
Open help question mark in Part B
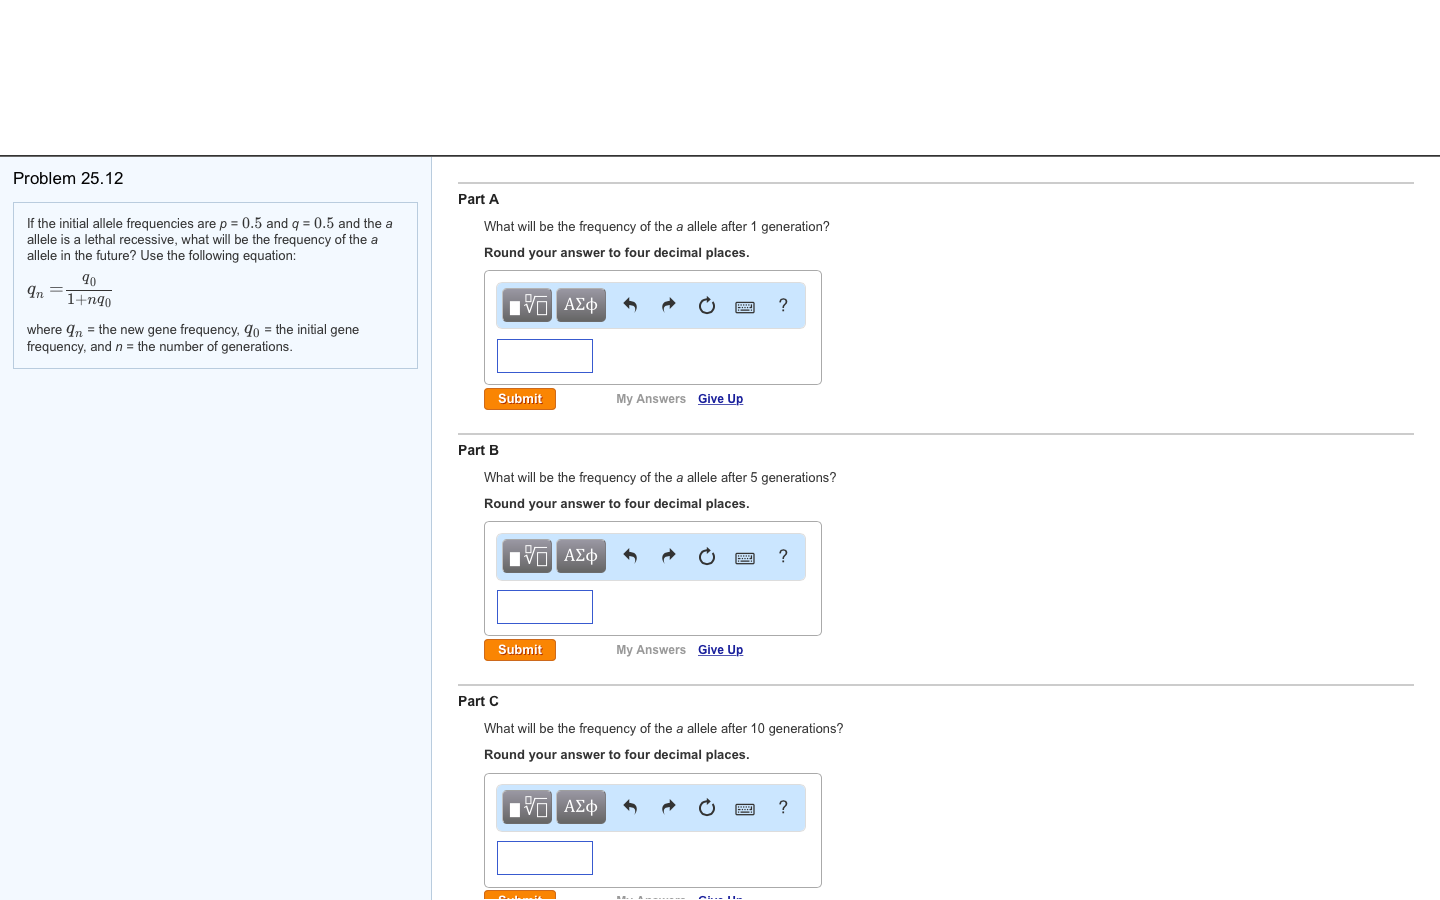pyautogui.click(x=783, y=556)
